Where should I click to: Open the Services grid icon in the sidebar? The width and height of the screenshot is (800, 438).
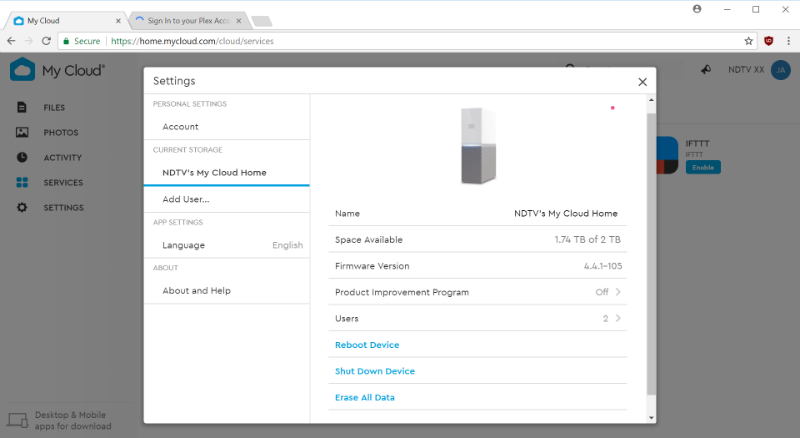click(22, 182)
